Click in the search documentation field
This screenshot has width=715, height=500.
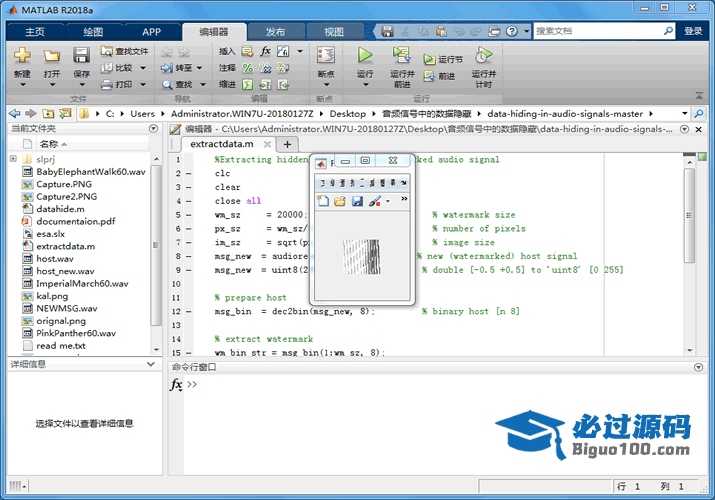(x=599, y=31)
